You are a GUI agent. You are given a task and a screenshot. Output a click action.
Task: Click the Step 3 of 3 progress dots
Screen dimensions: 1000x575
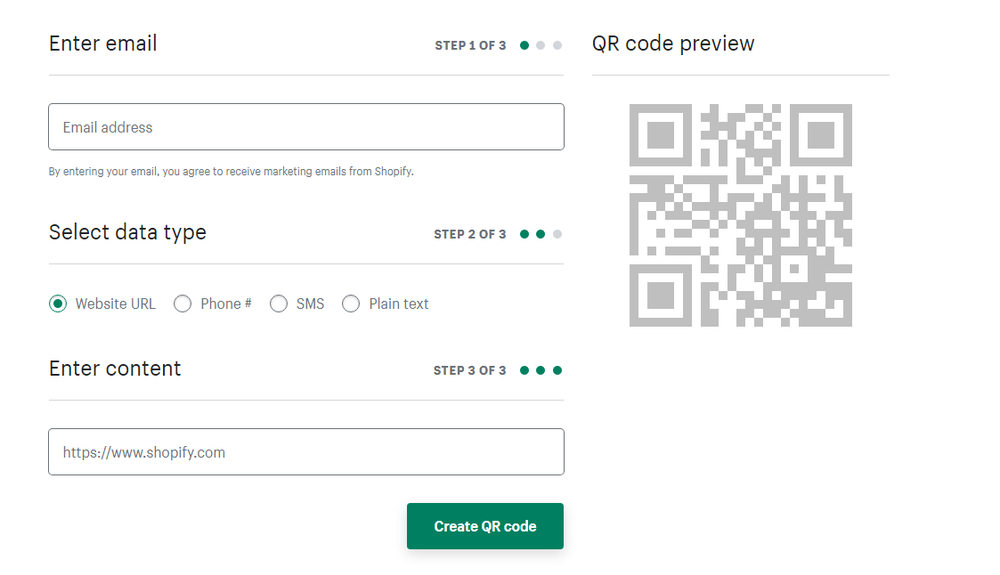pyautogui.click(x=541, y=370)
